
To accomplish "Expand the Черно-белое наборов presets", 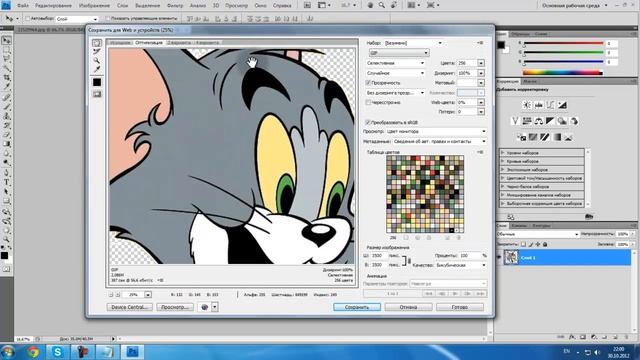I will pos(503,187).
